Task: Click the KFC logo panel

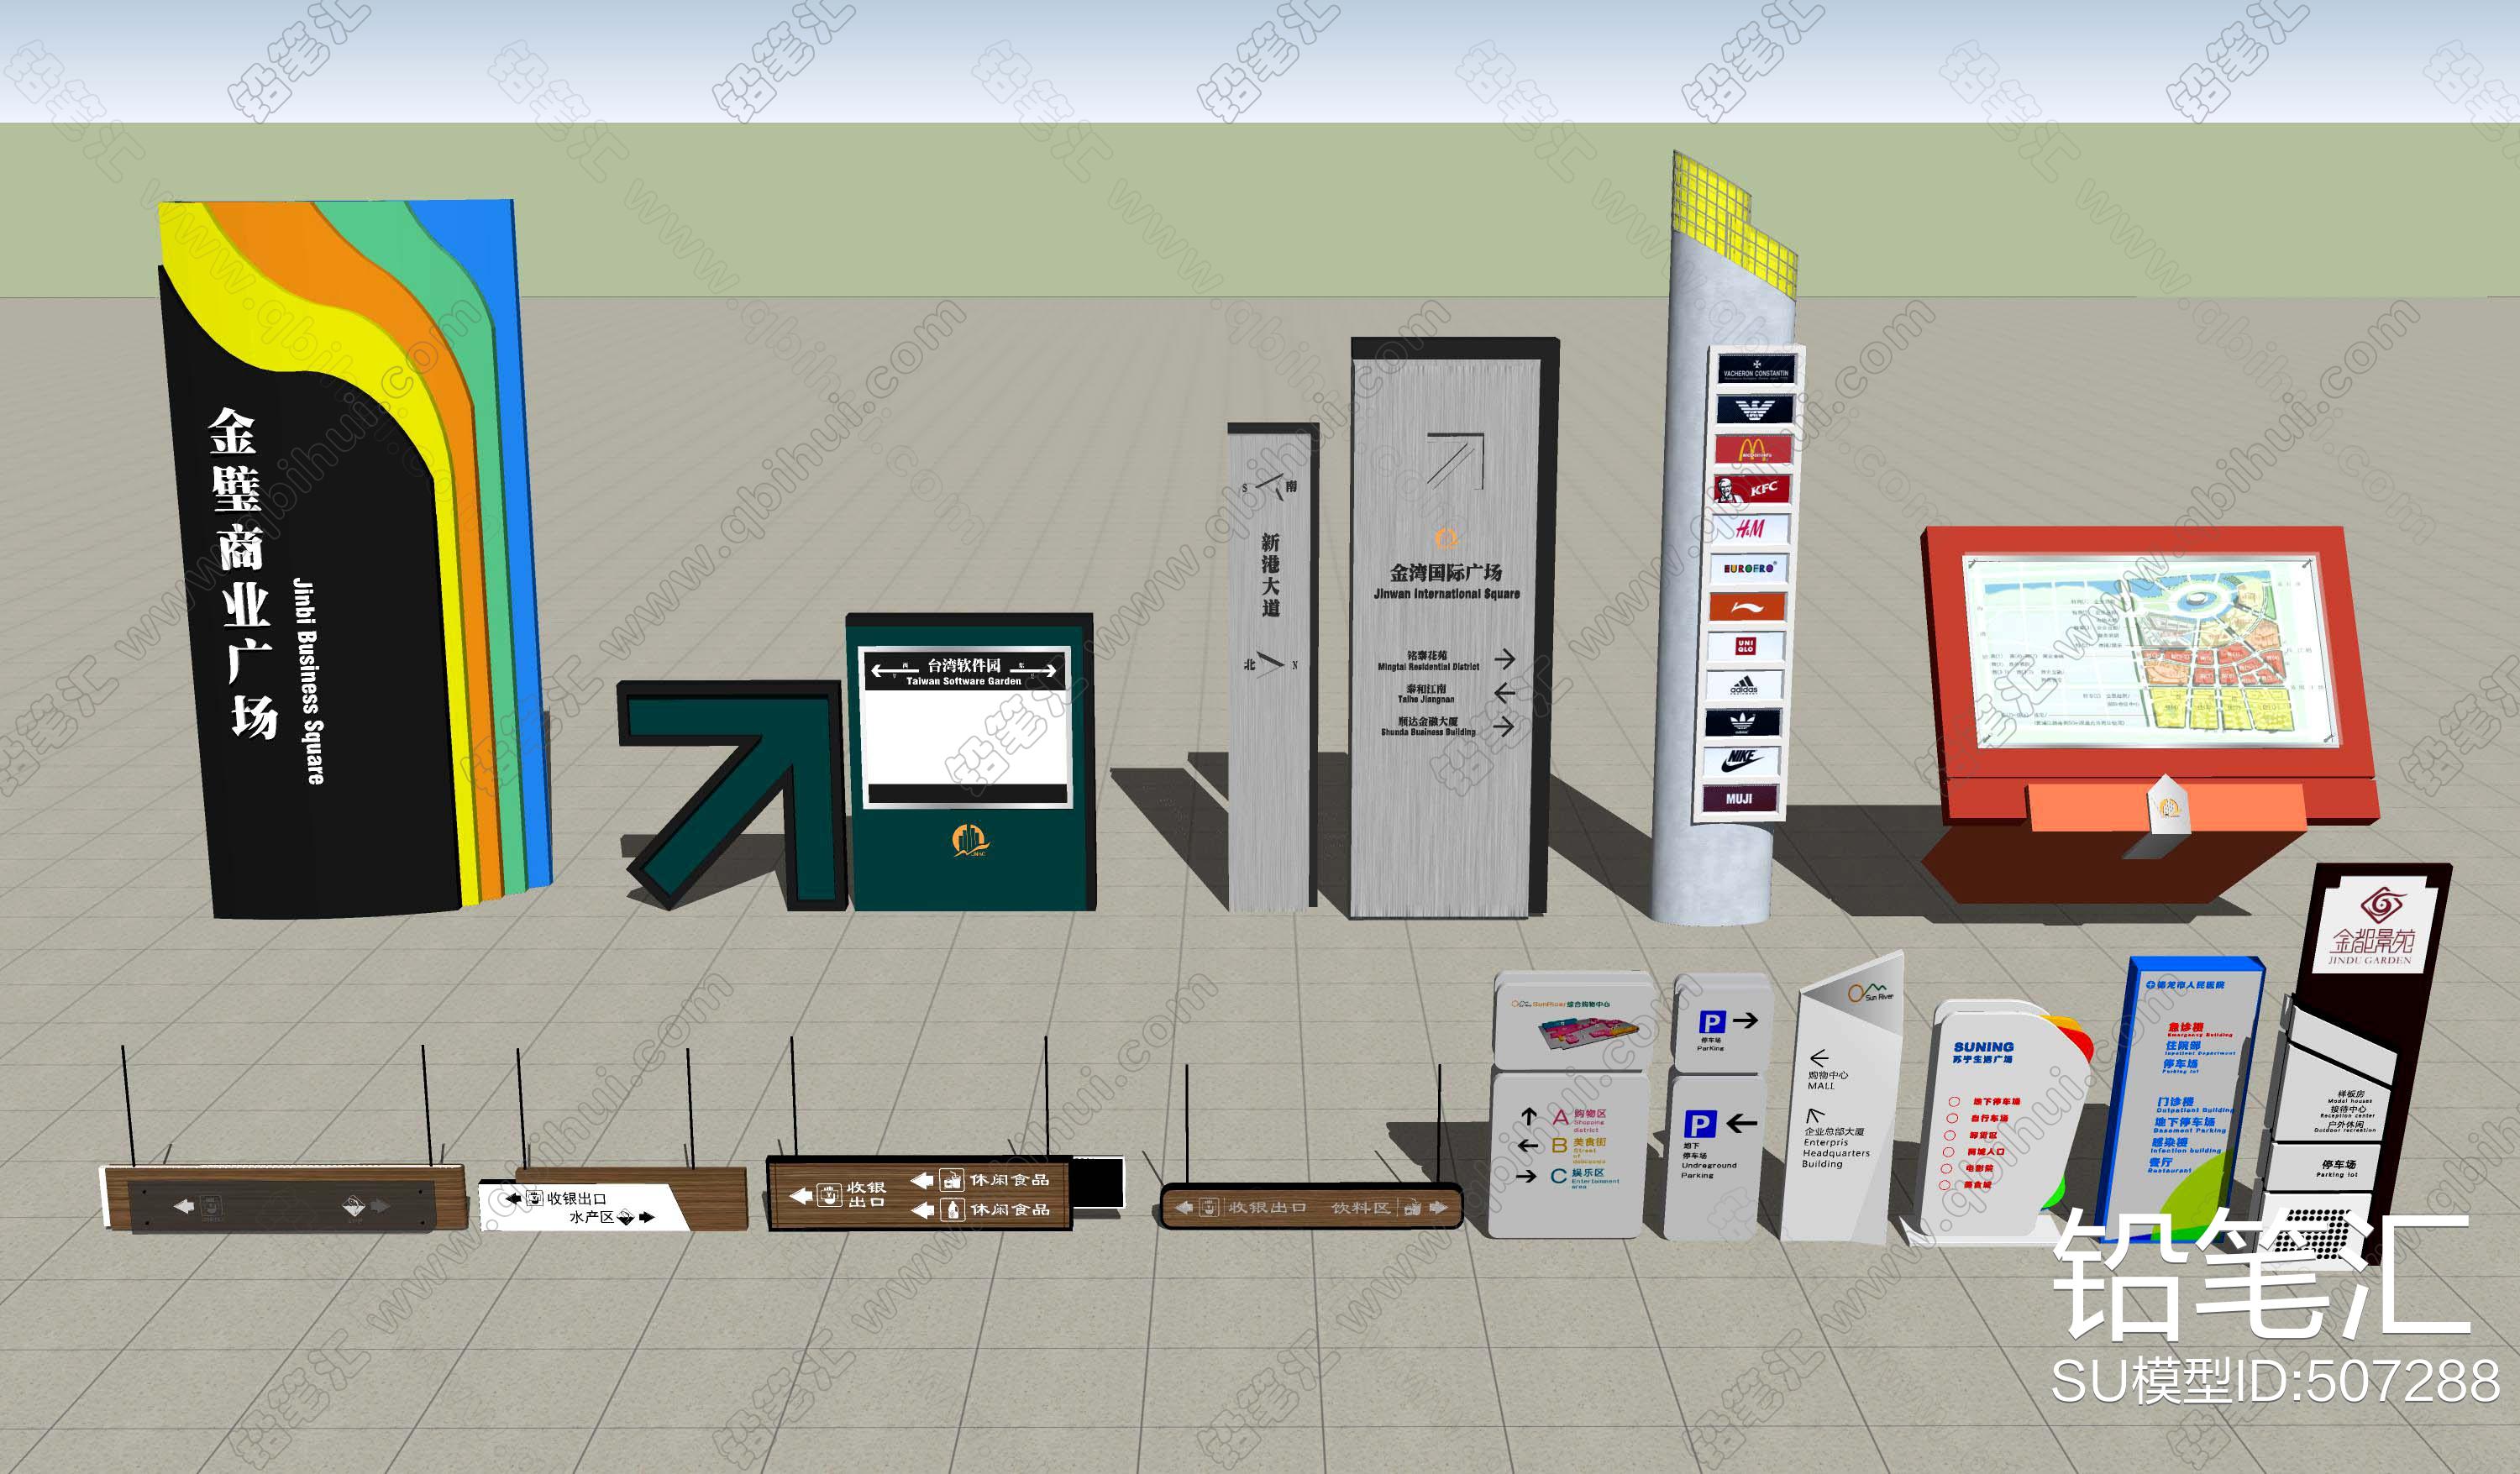Action: tap(1751, 489)
